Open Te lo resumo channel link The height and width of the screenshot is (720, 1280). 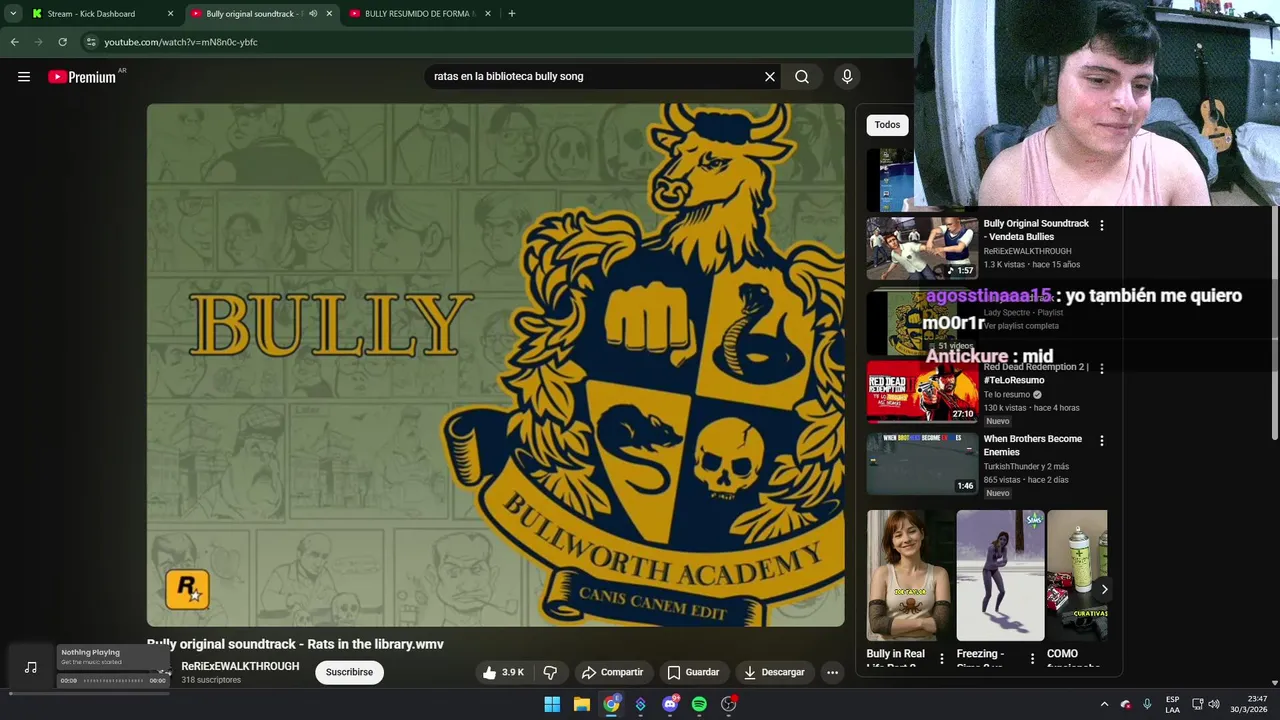[x=1006, y=394]
